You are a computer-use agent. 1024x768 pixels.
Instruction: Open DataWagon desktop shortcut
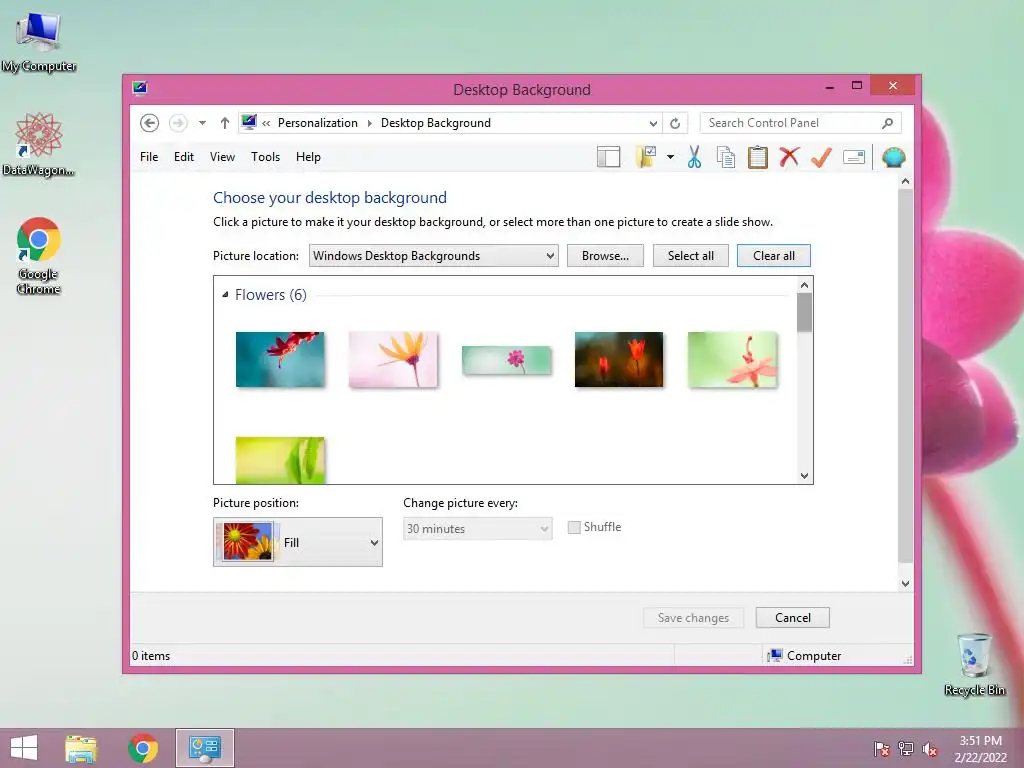click(x=39, y=144)
